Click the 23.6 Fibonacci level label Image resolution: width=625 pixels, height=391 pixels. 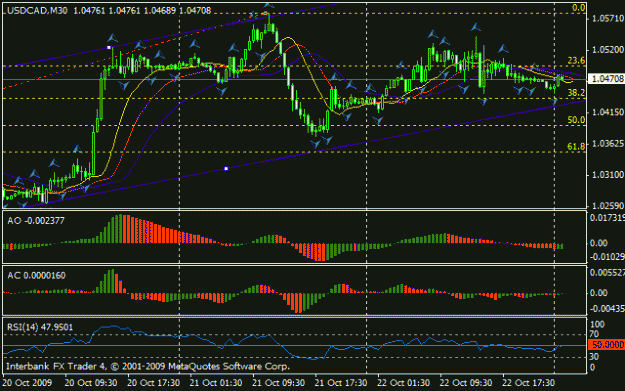(x=576, y=60)
